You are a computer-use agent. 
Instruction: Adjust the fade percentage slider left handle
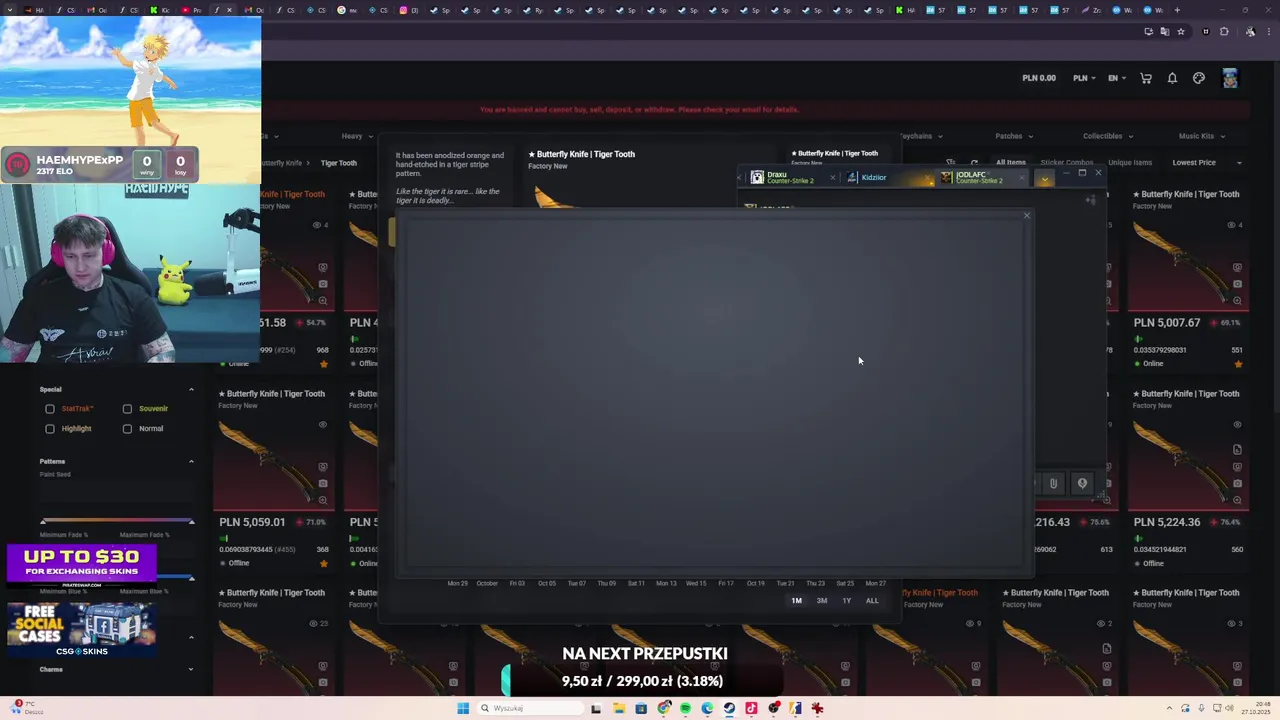click(x=43, y=521)
